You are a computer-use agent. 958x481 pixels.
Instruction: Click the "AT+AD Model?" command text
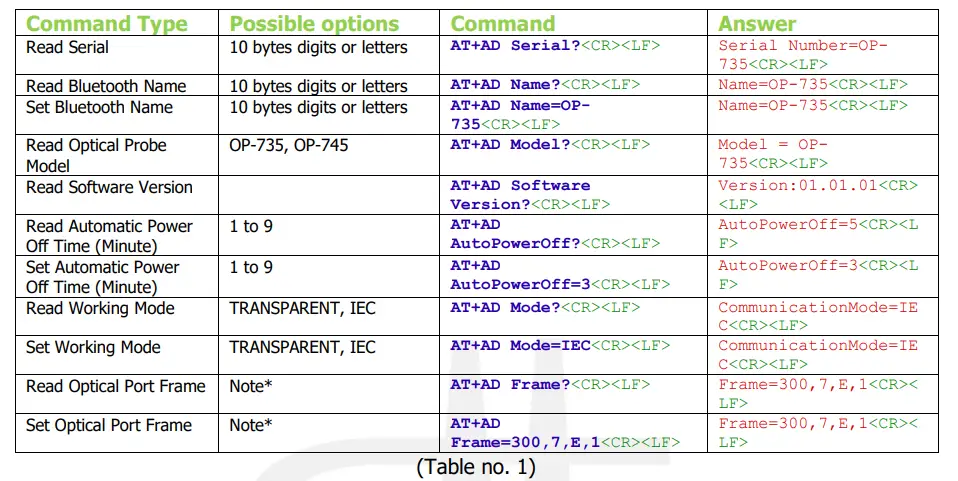point(508,145)
